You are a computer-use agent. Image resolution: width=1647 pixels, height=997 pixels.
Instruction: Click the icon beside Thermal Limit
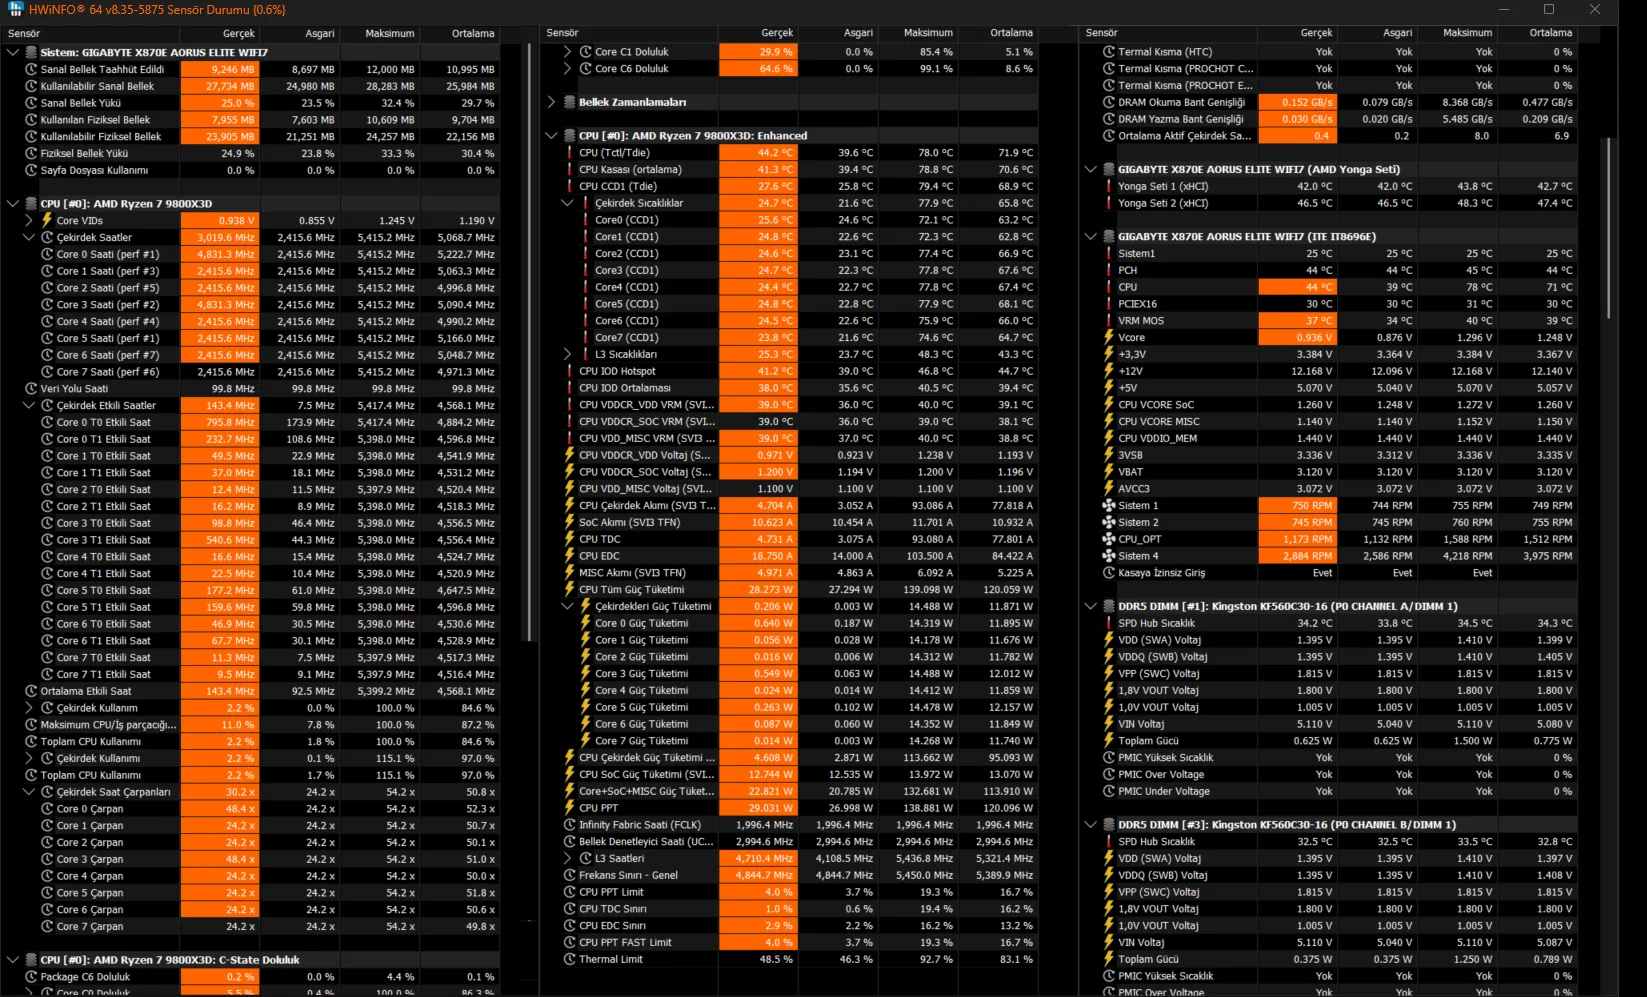(x=570, y=959)
